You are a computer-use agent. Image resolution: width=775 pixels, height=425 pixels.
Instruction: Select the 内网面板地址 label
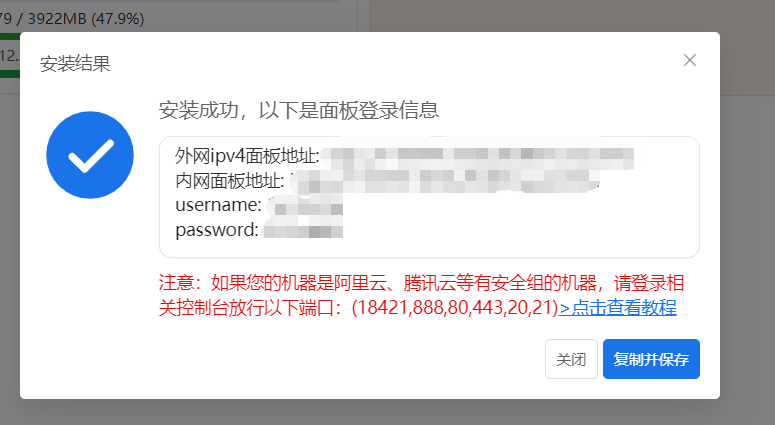coord(230,181)
